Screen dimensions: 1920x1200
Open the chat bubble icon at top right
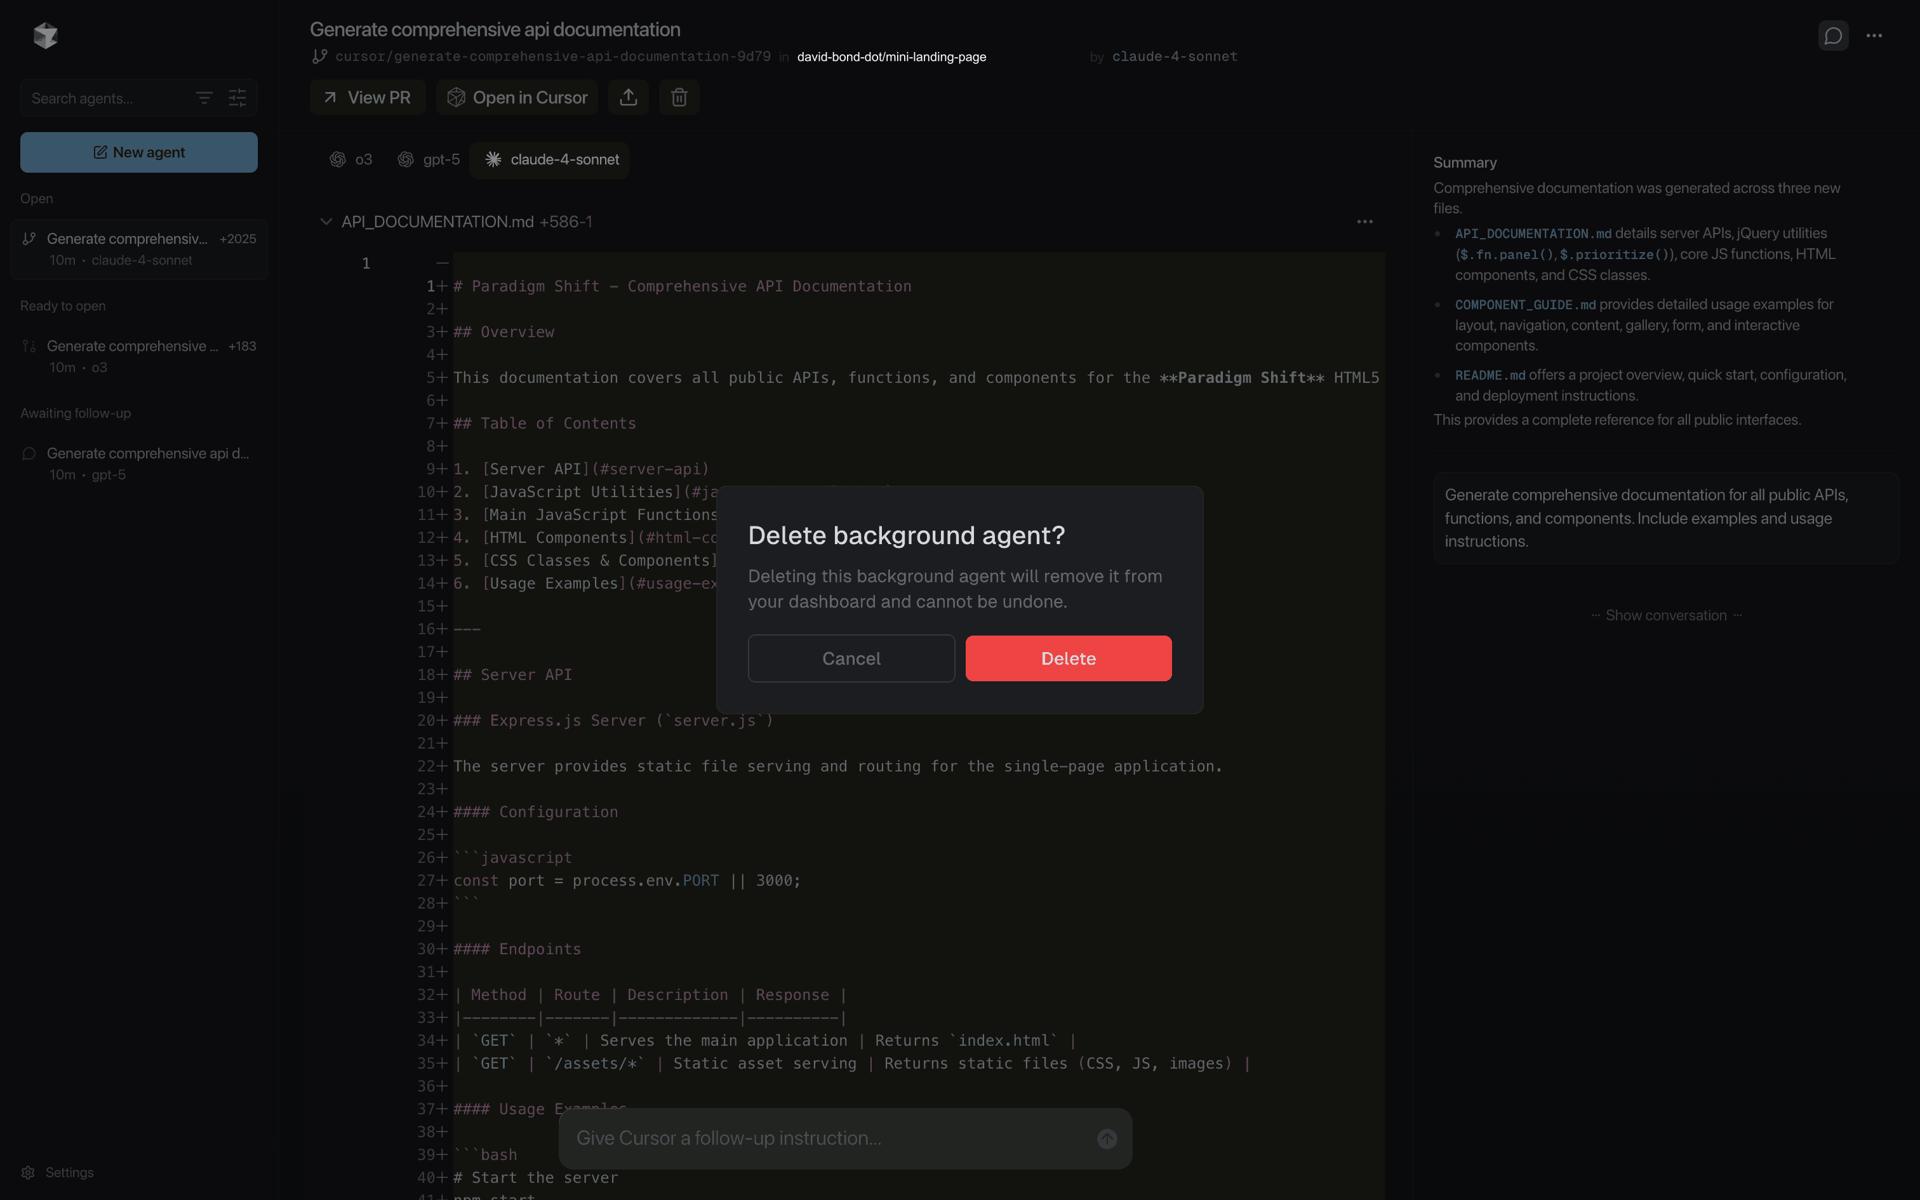tap(1833, 36)
